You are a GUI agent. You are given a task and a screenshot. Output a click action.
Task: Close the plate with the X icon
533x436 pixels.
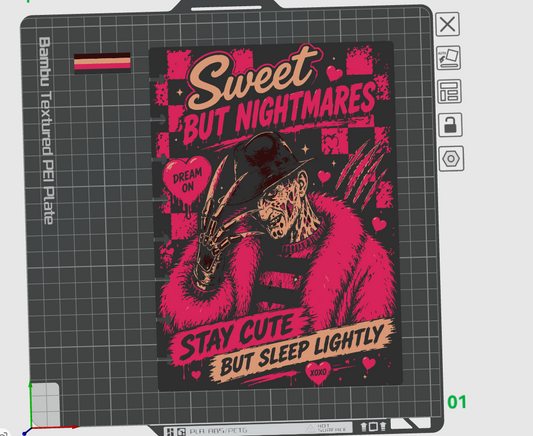[447, 24]
